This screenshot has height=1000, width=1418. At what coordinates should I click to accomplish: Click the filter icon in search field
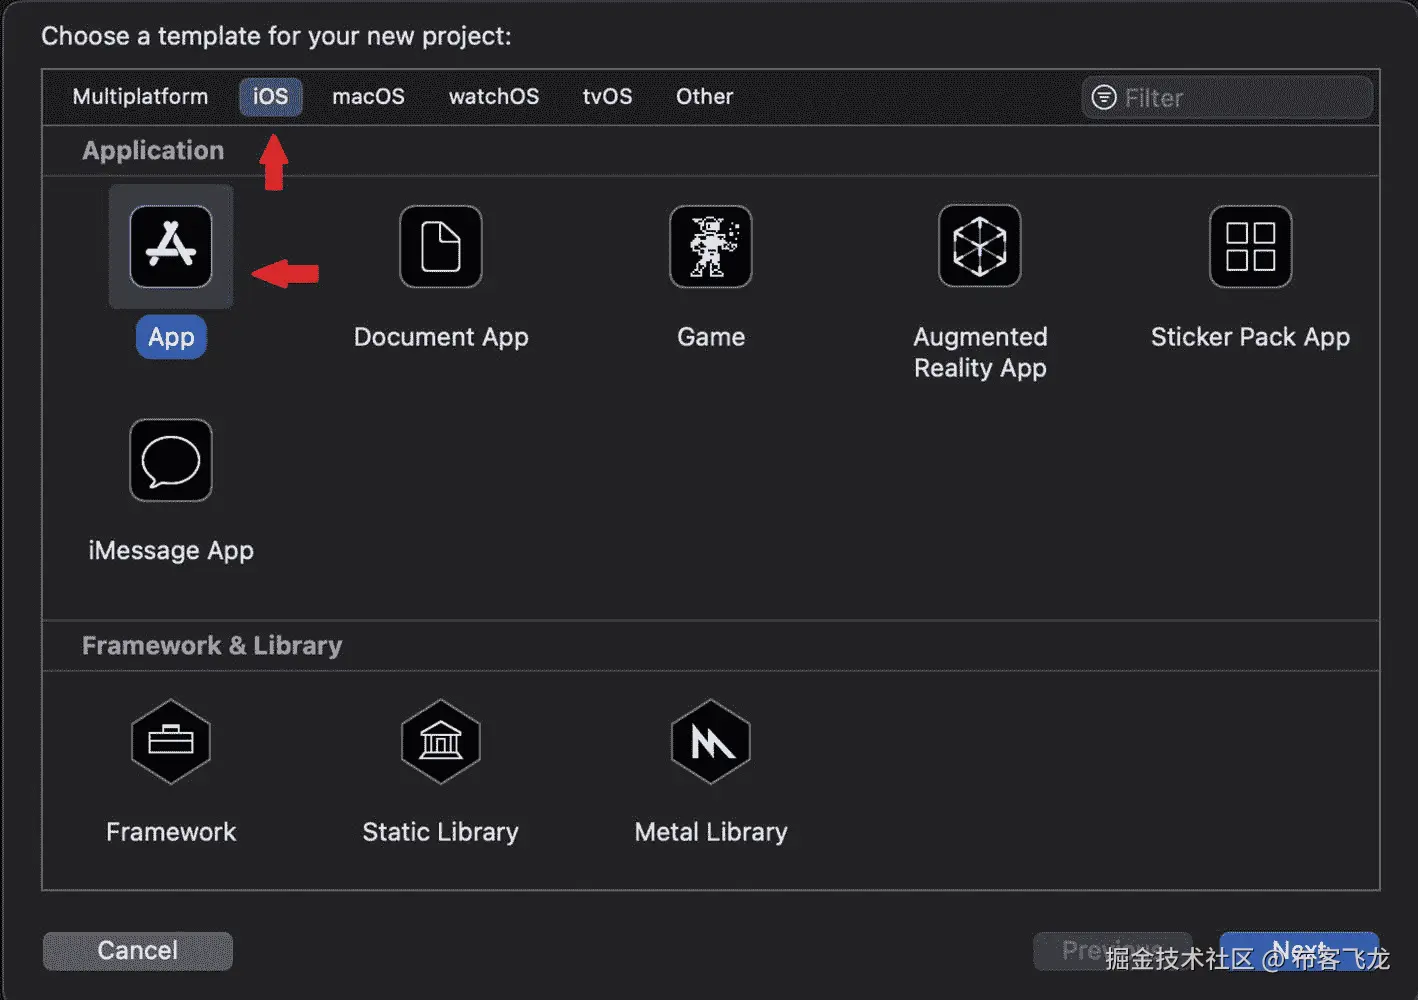click(x=1104, y=97)
